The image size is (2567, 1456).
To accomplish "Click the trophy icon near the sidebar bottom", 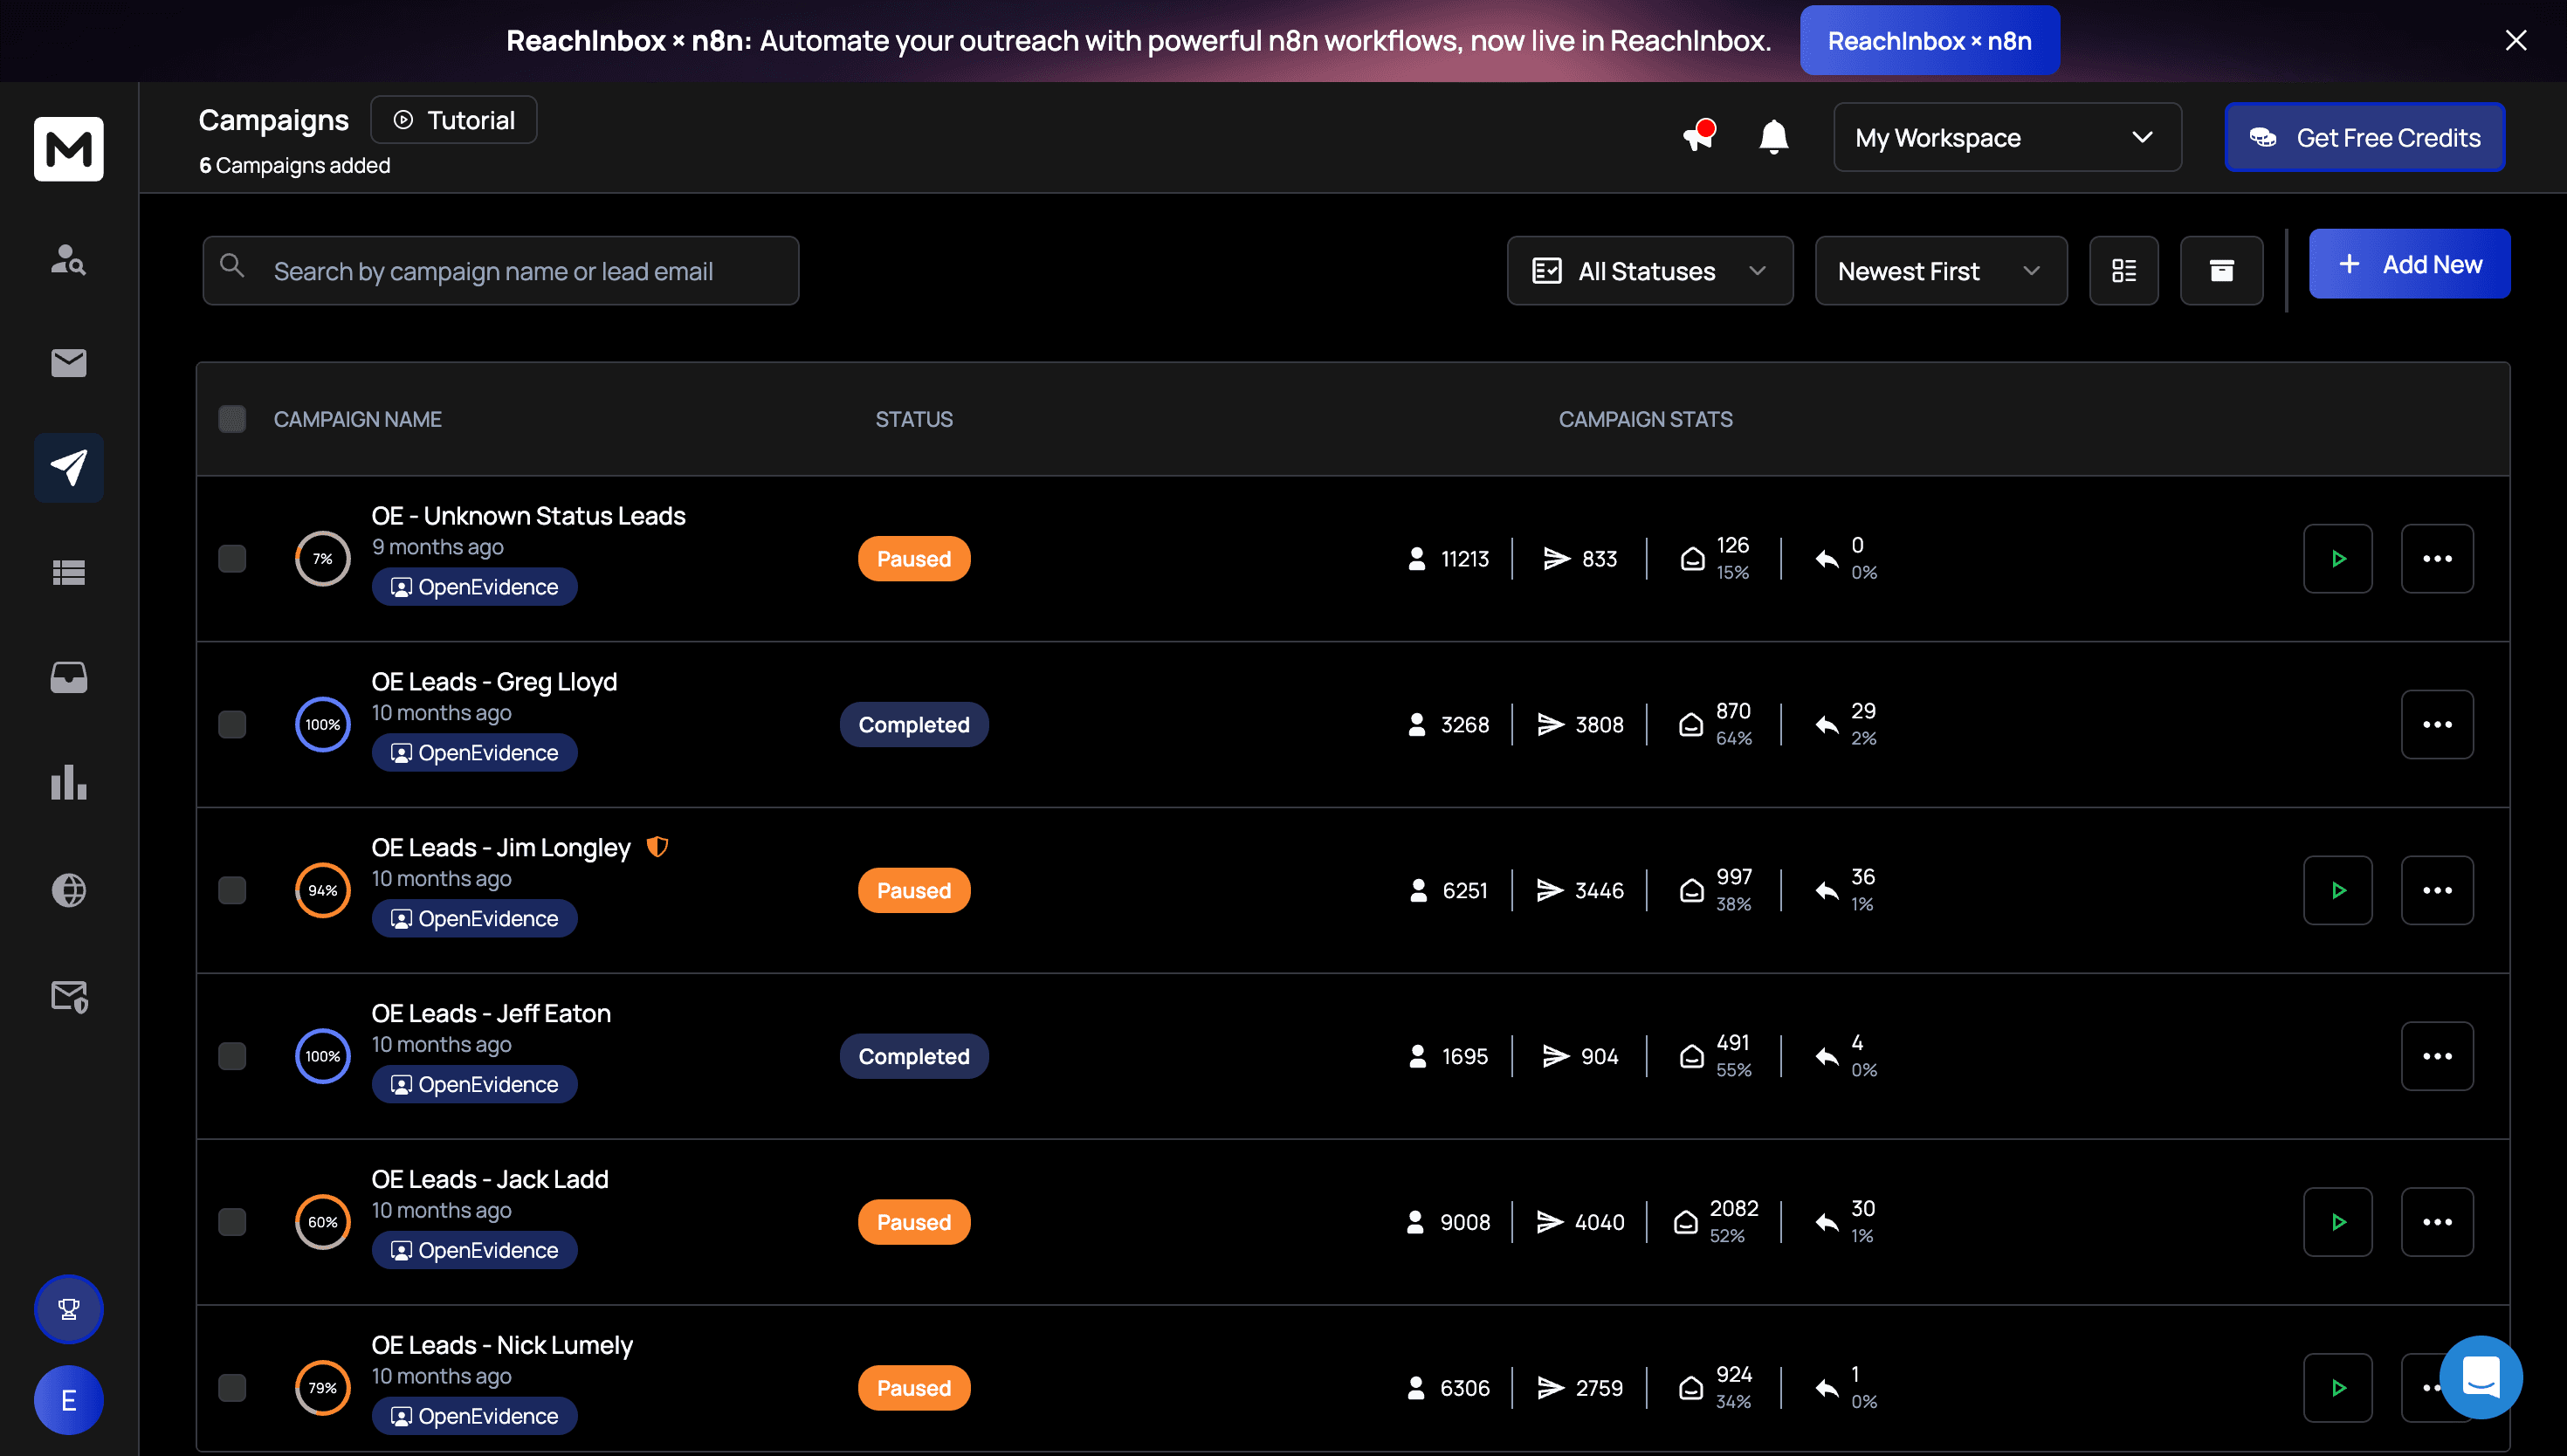I will pos(68,1308).
